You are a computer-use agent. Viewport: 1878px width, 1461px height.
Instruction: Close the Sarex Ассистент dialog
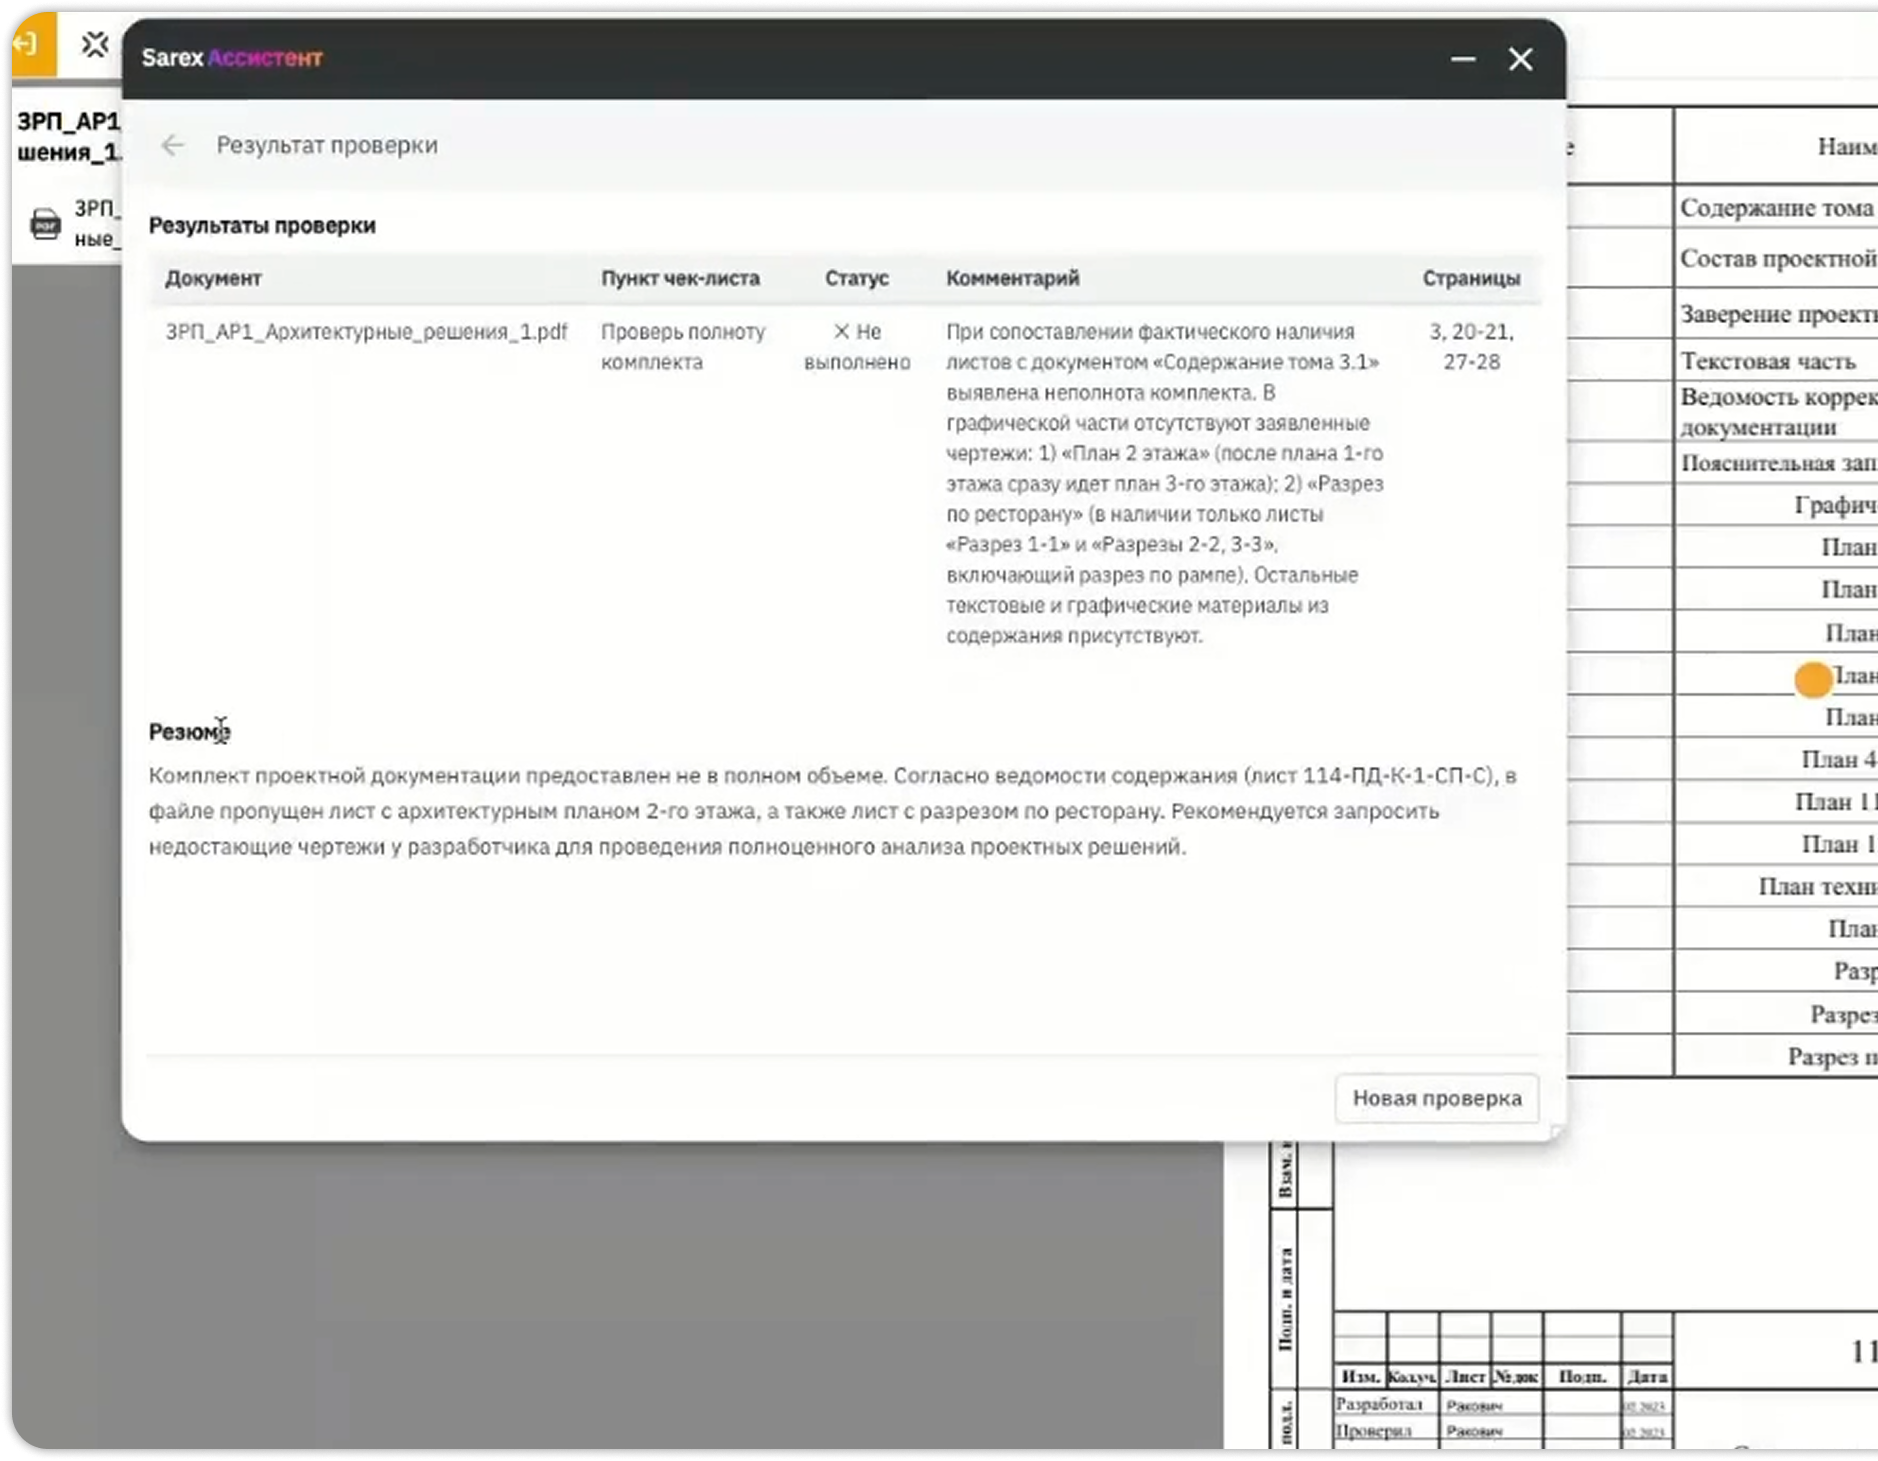pyautogui.click(x=1521, y=59)
